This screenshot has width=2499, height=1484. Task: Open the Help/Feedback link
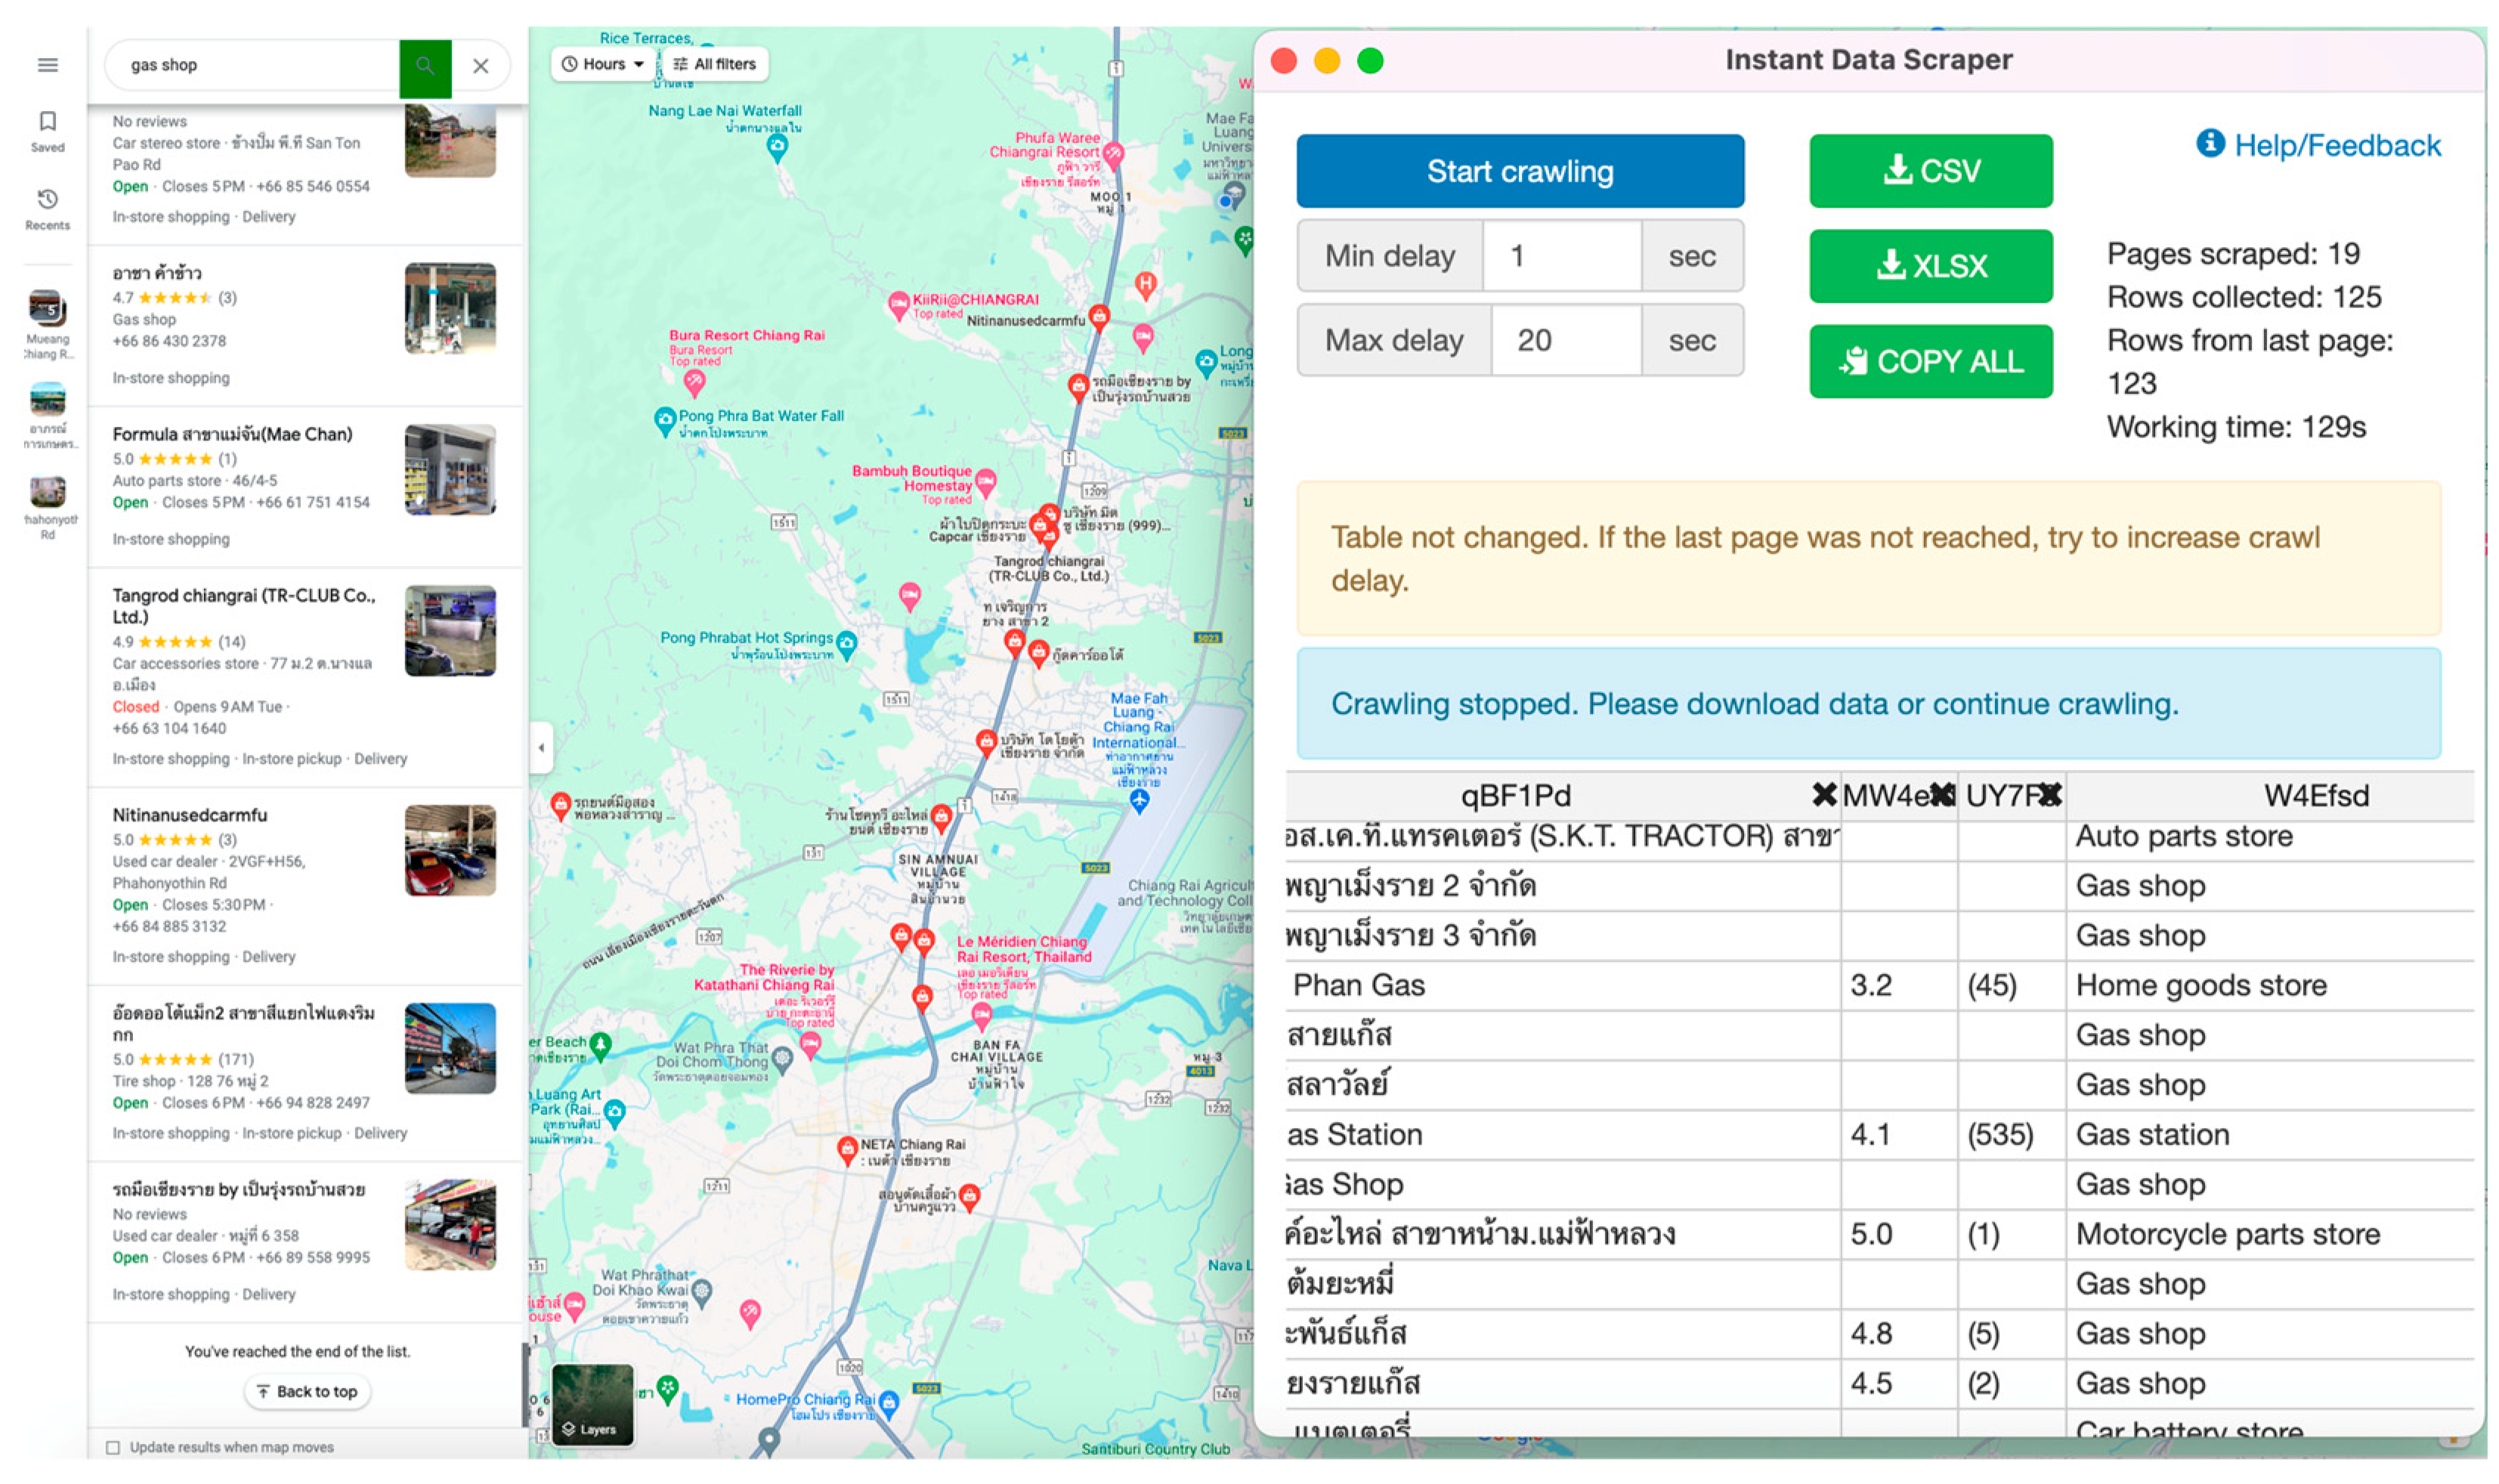[2336, 146]
